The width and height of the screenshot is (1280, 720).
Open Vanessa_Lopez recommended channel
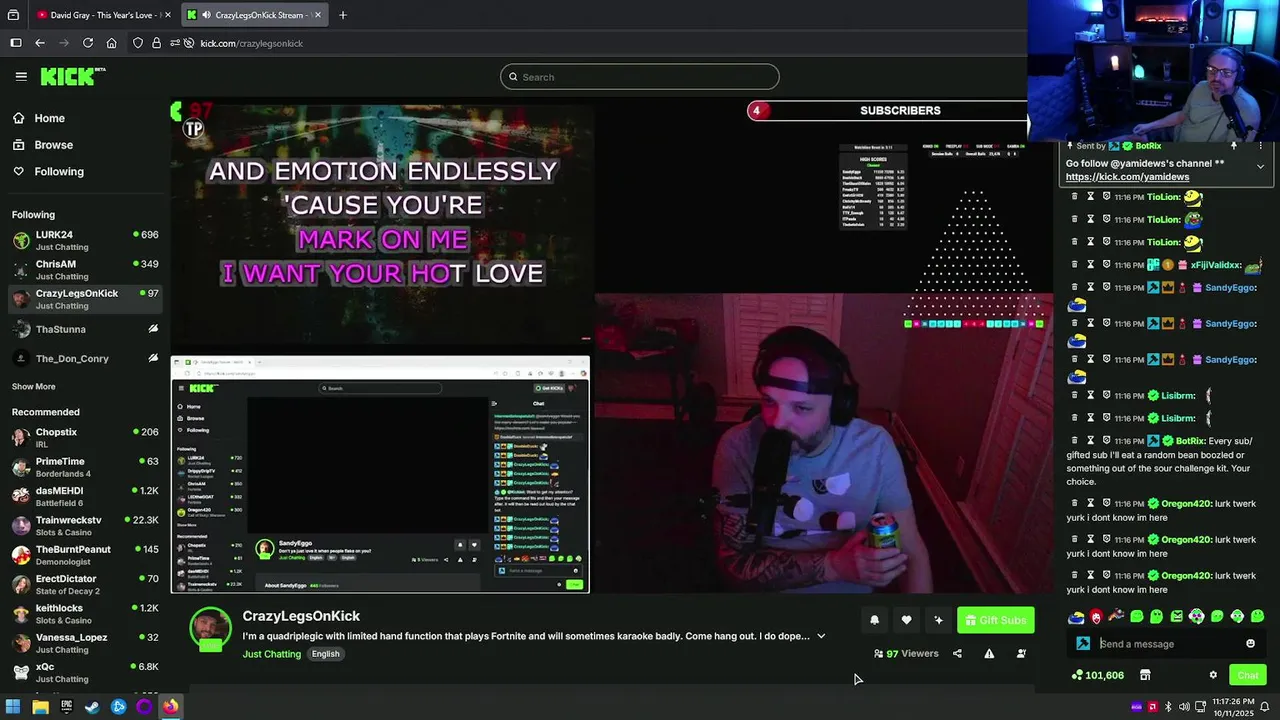pyautogui.click(x=86, y=643)
